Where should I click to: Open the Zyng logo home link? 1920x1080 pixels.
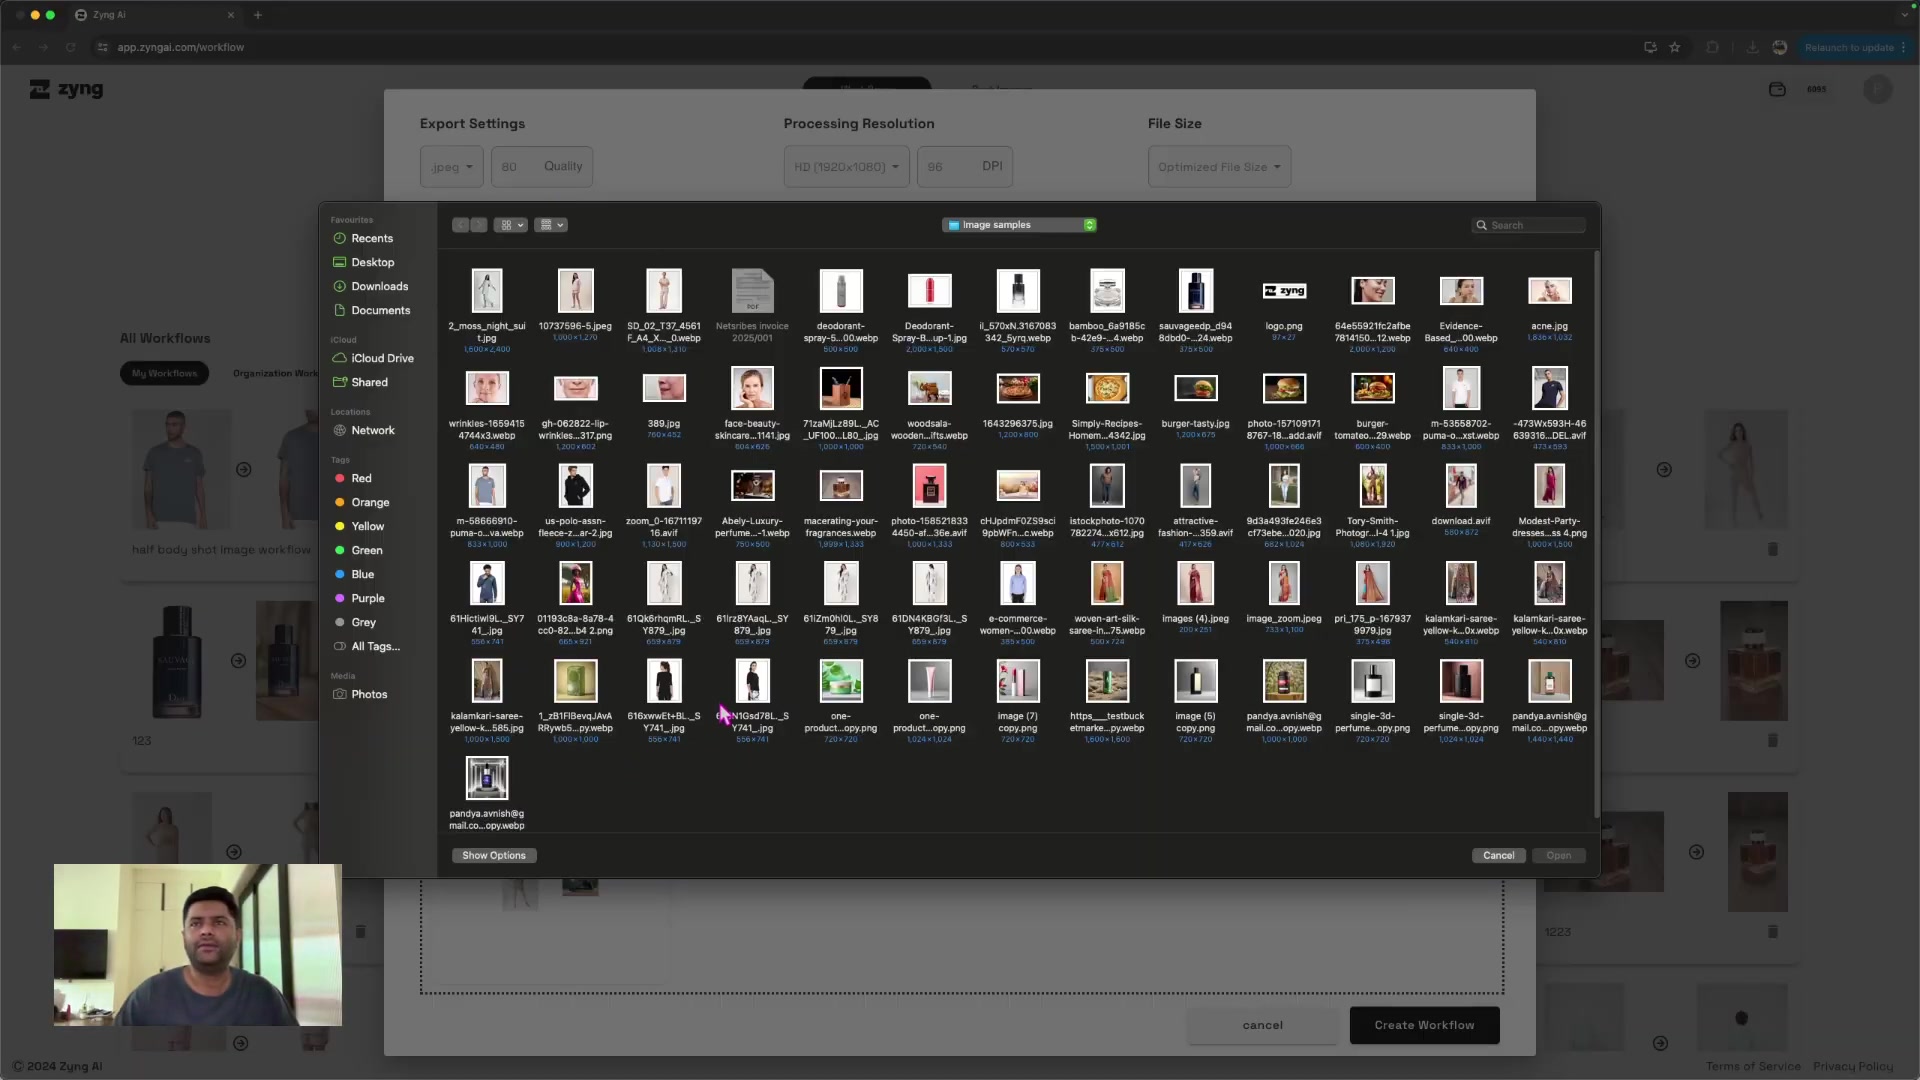pyautogui.click(x=66, y=90)
